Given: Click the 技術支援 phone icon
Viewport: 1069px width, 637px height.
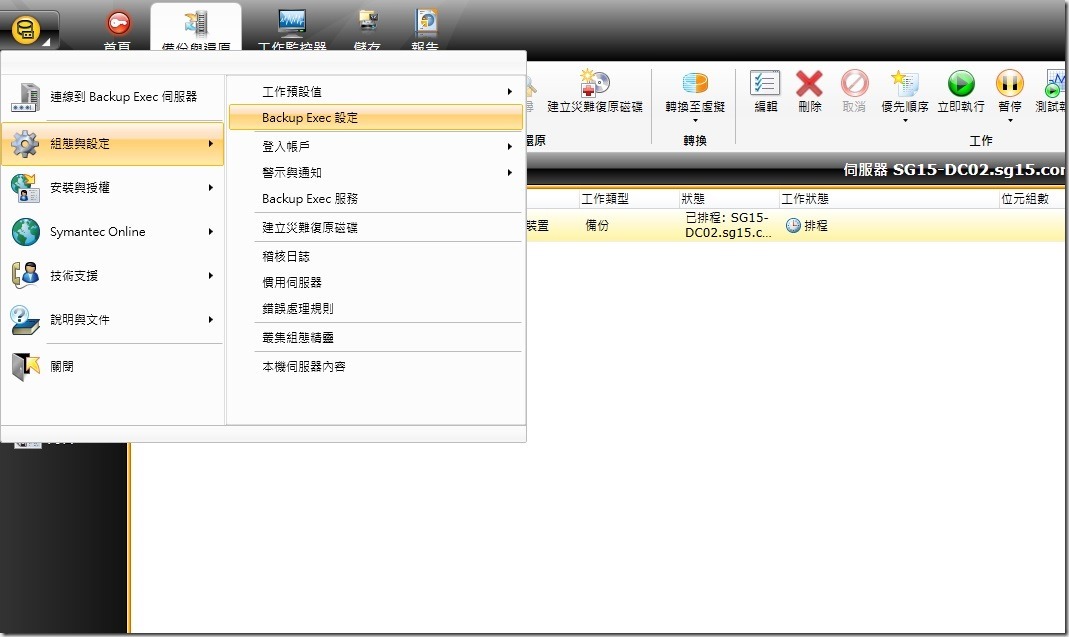Looking at the screenshot, I should coord(25,276).
